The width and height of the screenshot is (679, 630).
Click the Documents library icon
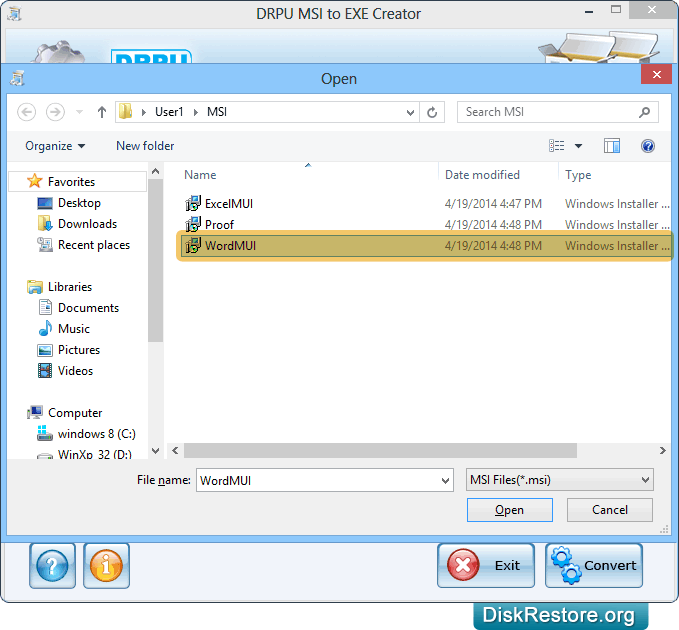coord(45,307)
